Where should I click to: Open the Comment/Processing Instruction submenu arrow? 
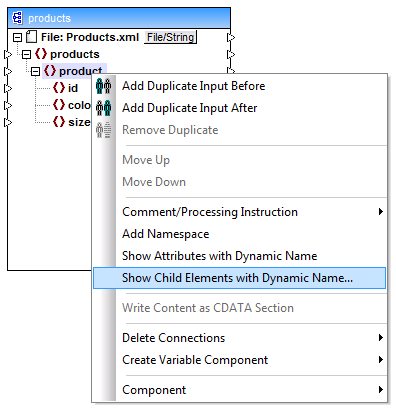[381, 212]
